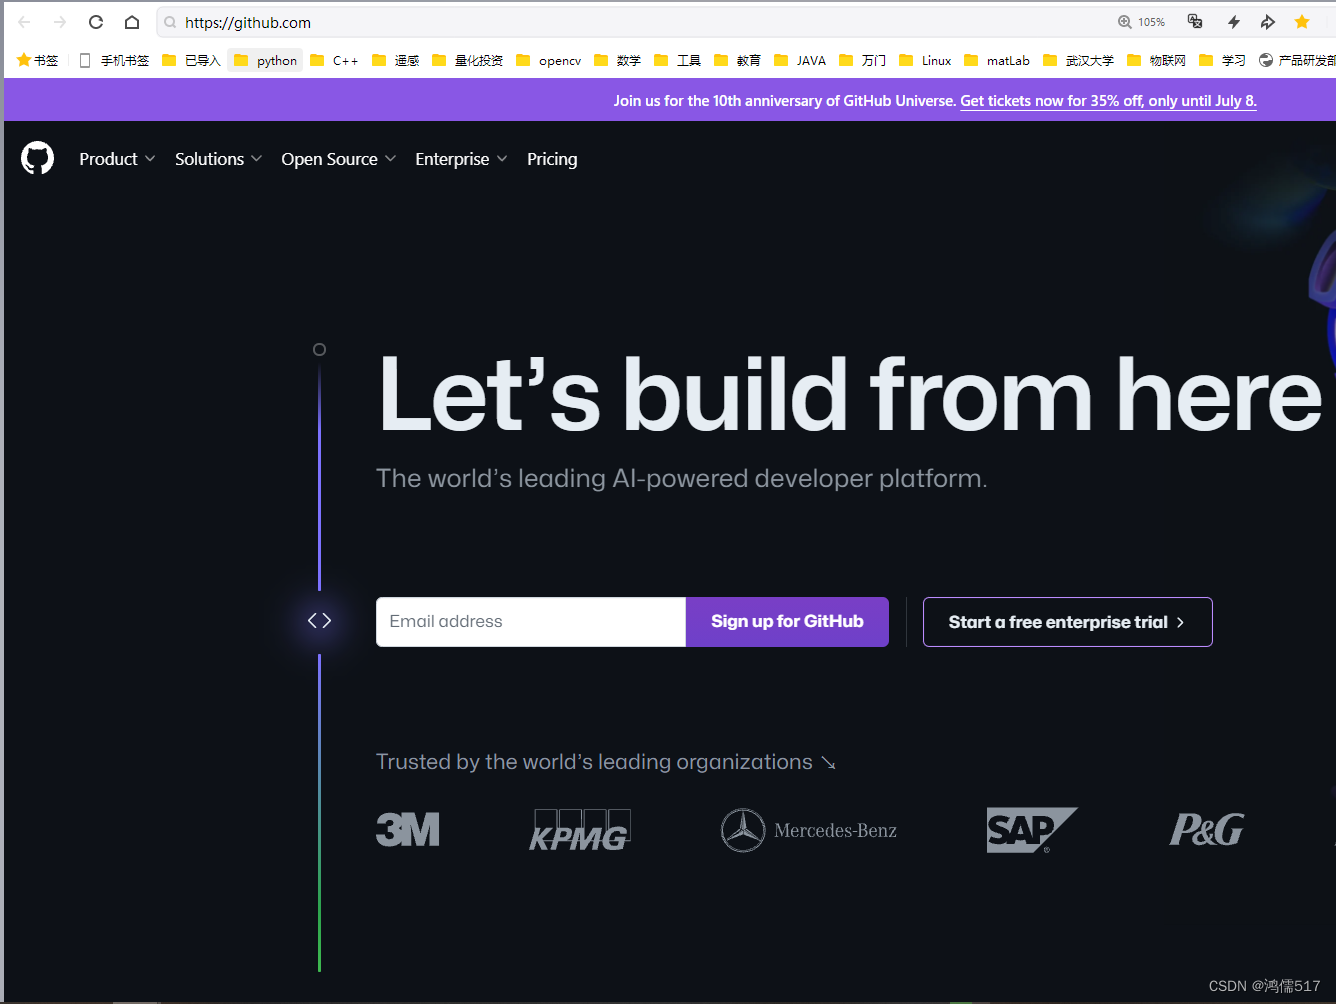Image resolution: width=1336 pixels, height=1004 pixels.
Task: Click the share arrow icon in address bar
Action: click(1268, 22)
